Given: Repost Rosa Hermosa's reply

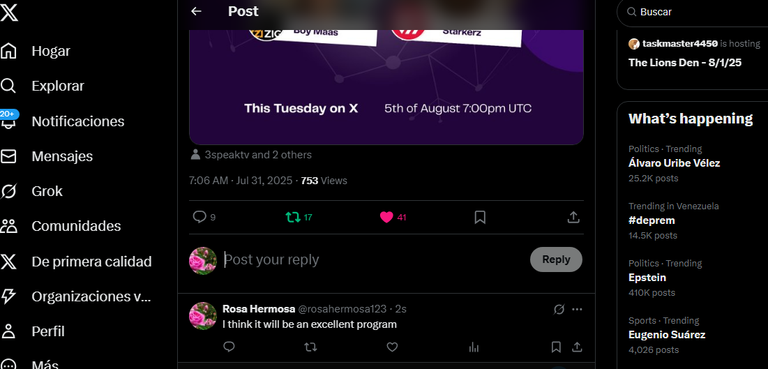Looking at the screenshot, I should (x=311, y=347).
